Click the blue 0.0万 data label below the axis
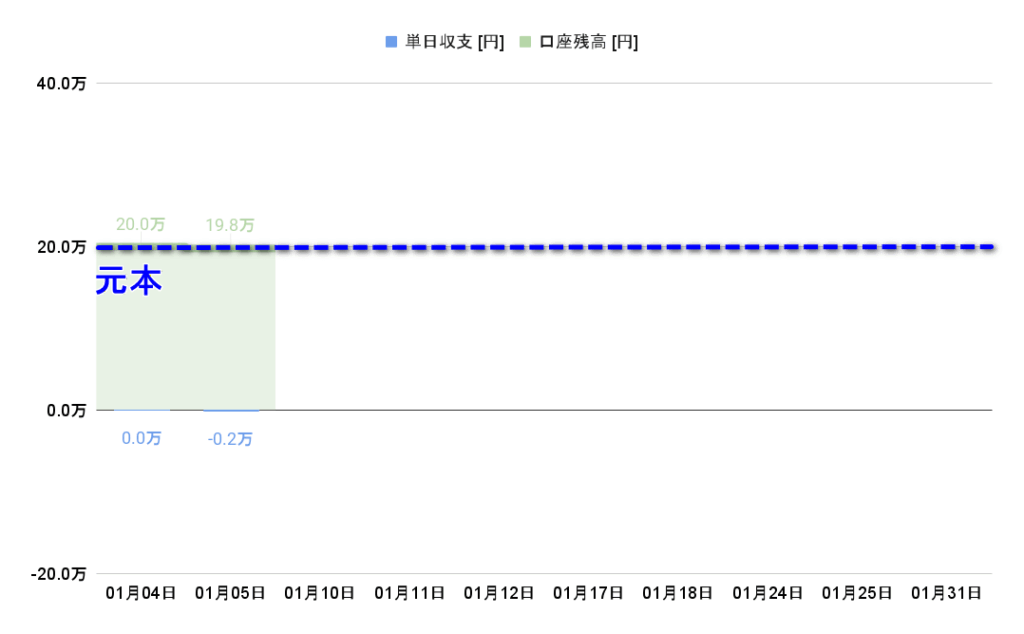 pyautogui.click(x=141, y=438)
